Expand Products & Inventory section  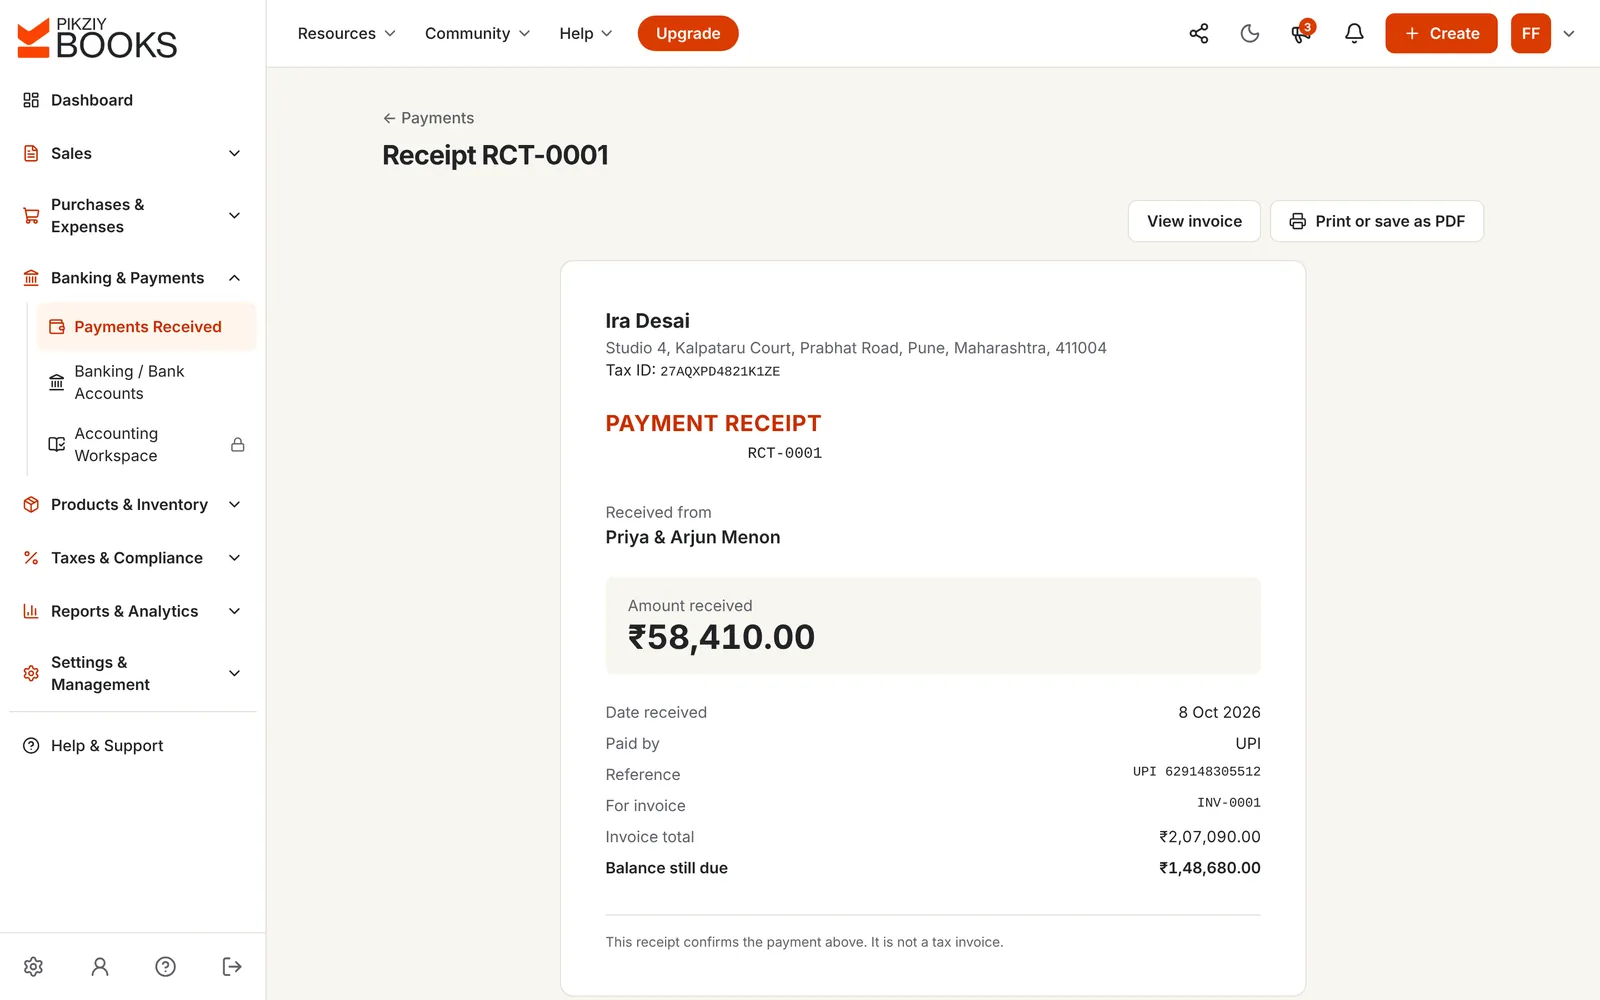[133, 505]
